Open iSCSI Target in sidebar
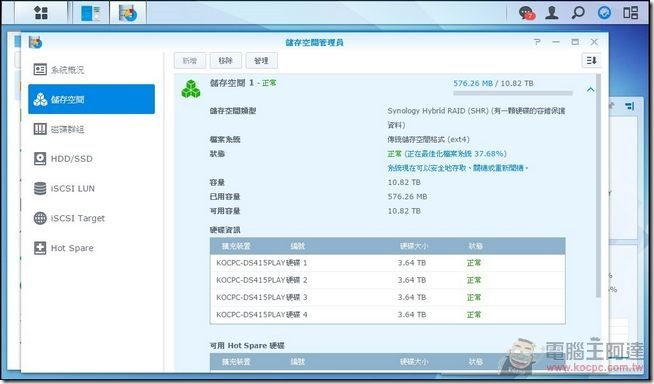The width and height of the screenshot is (654, 384). [91, 218]
